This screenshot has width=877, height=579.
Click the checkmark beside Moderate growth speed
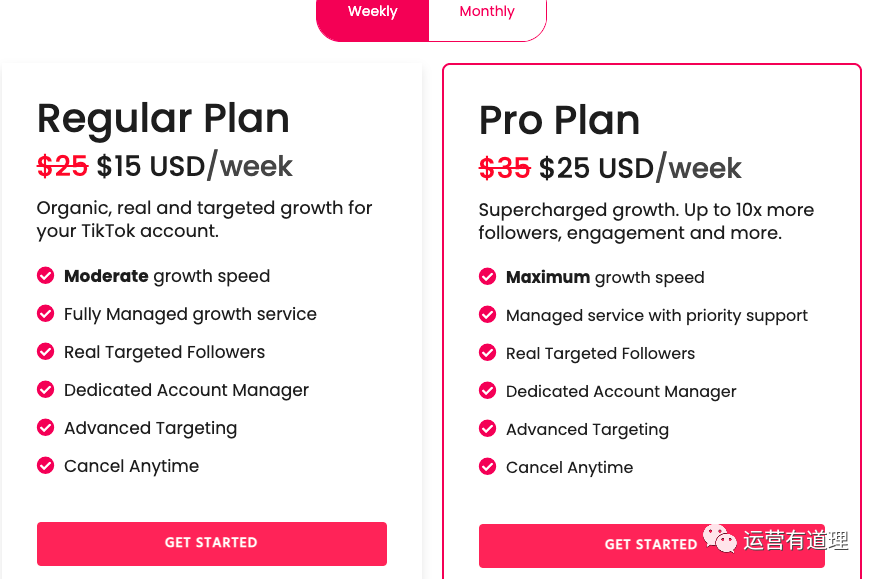[45, 276]
